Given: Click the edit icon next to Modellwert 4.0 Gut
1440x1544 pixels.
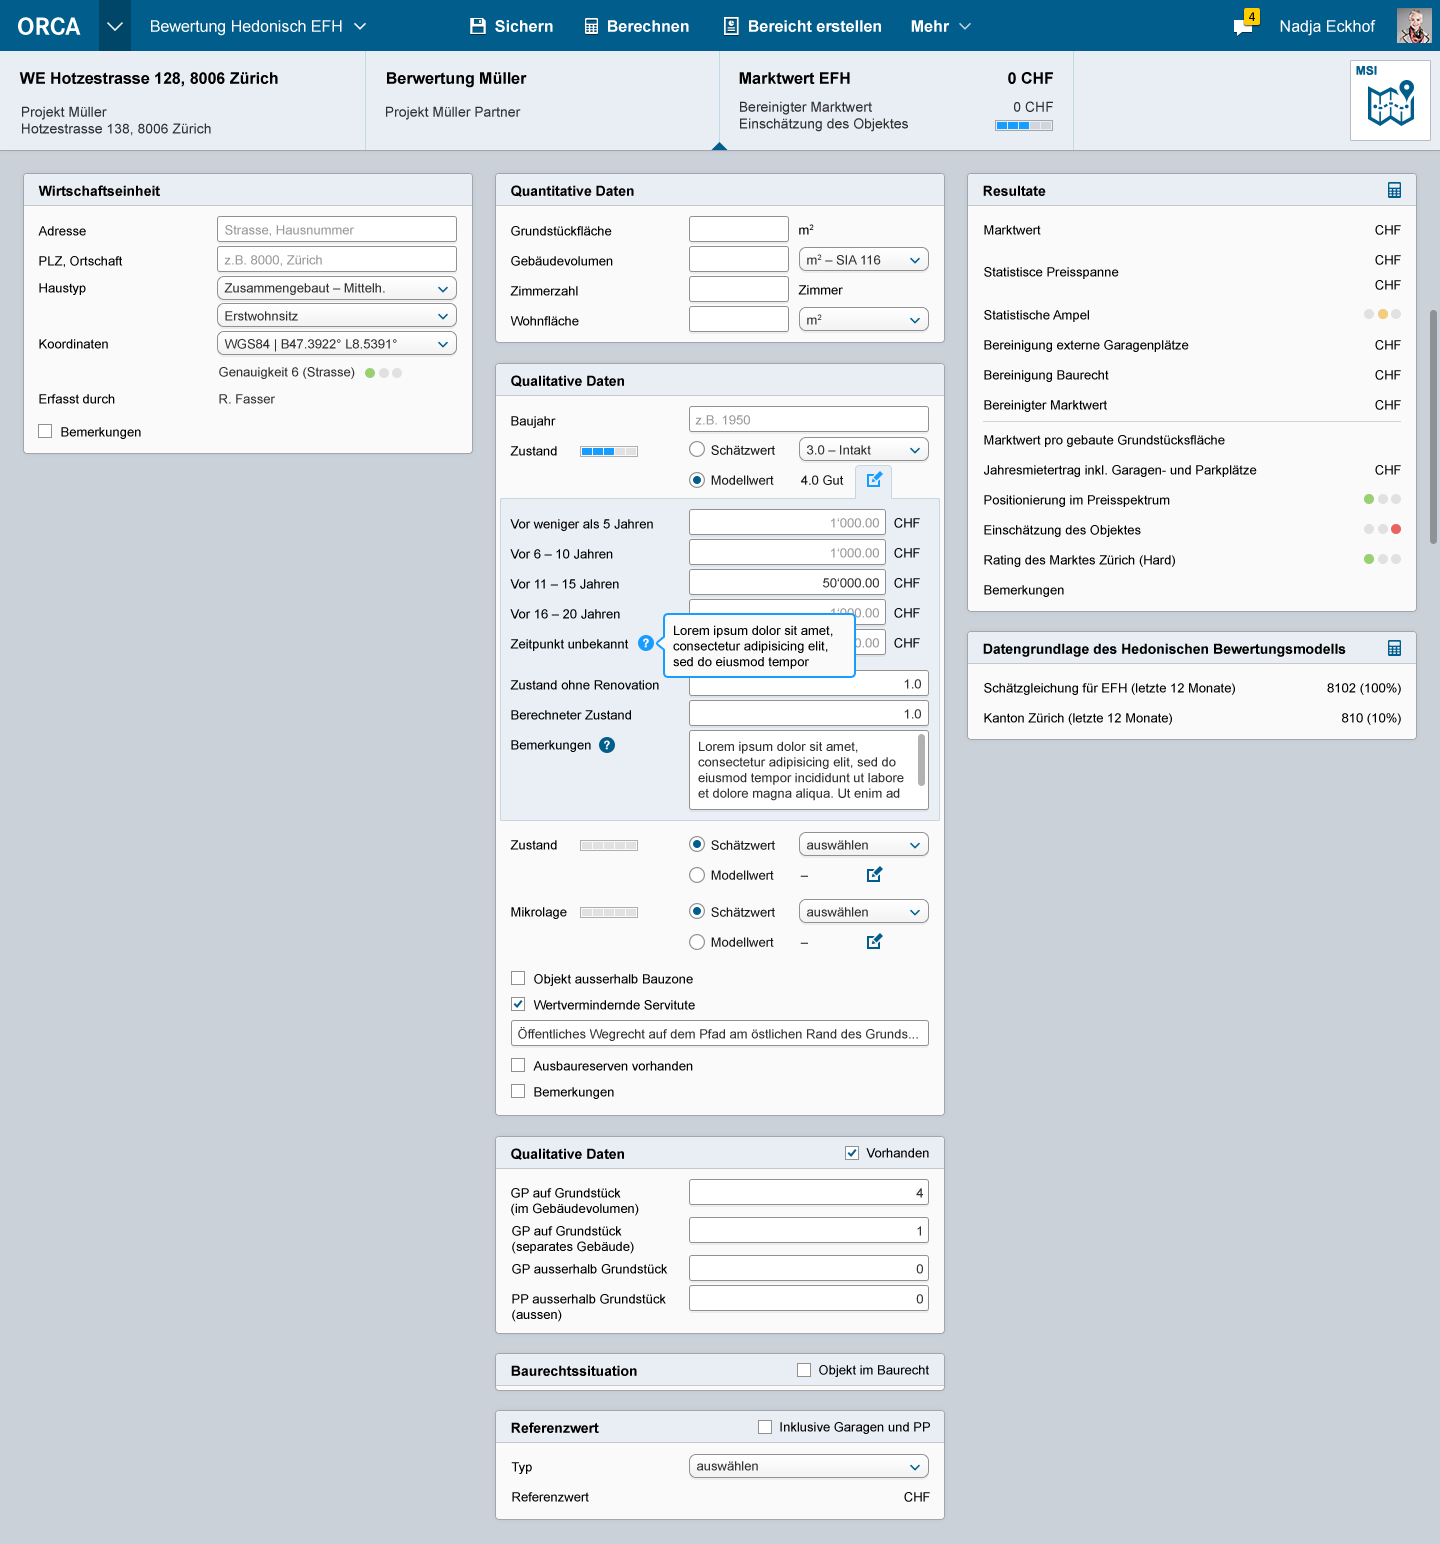Looking at the screenshot, I should [x=874, y=480].
